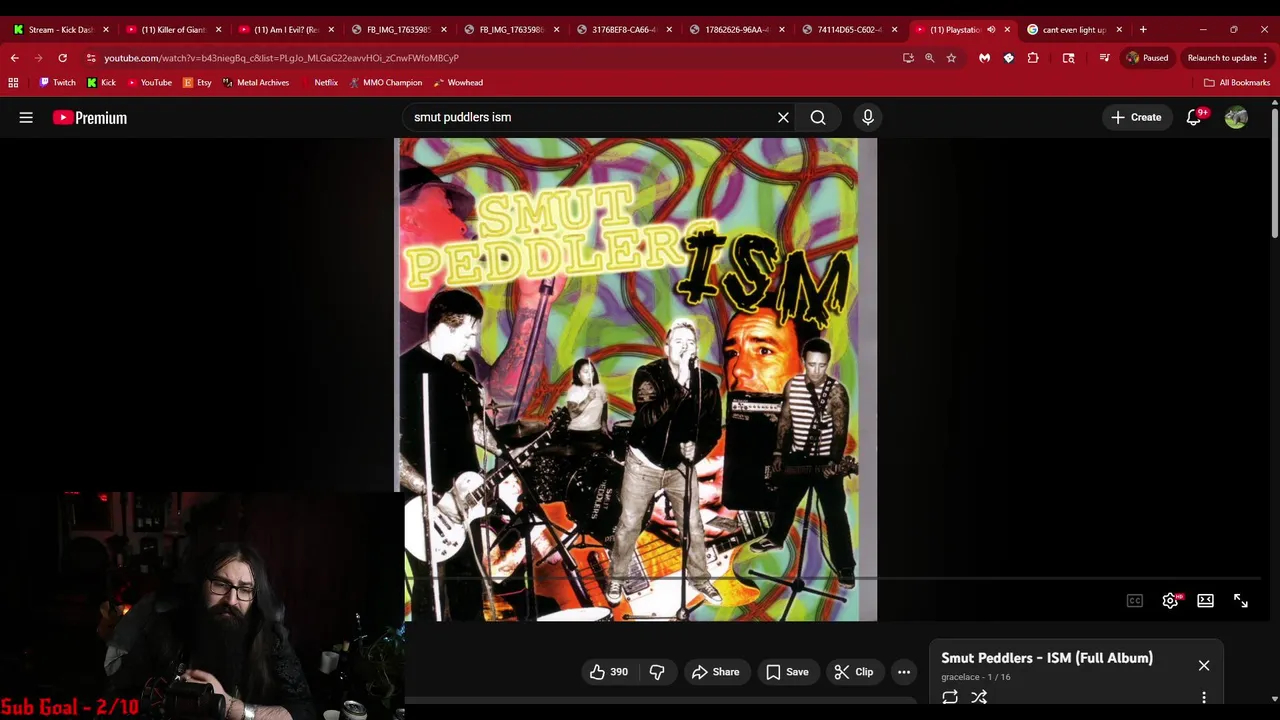Start voice search with the microphone
Image resolution: width=1280 pixels, height=720 pixels.
click(868, 117)
